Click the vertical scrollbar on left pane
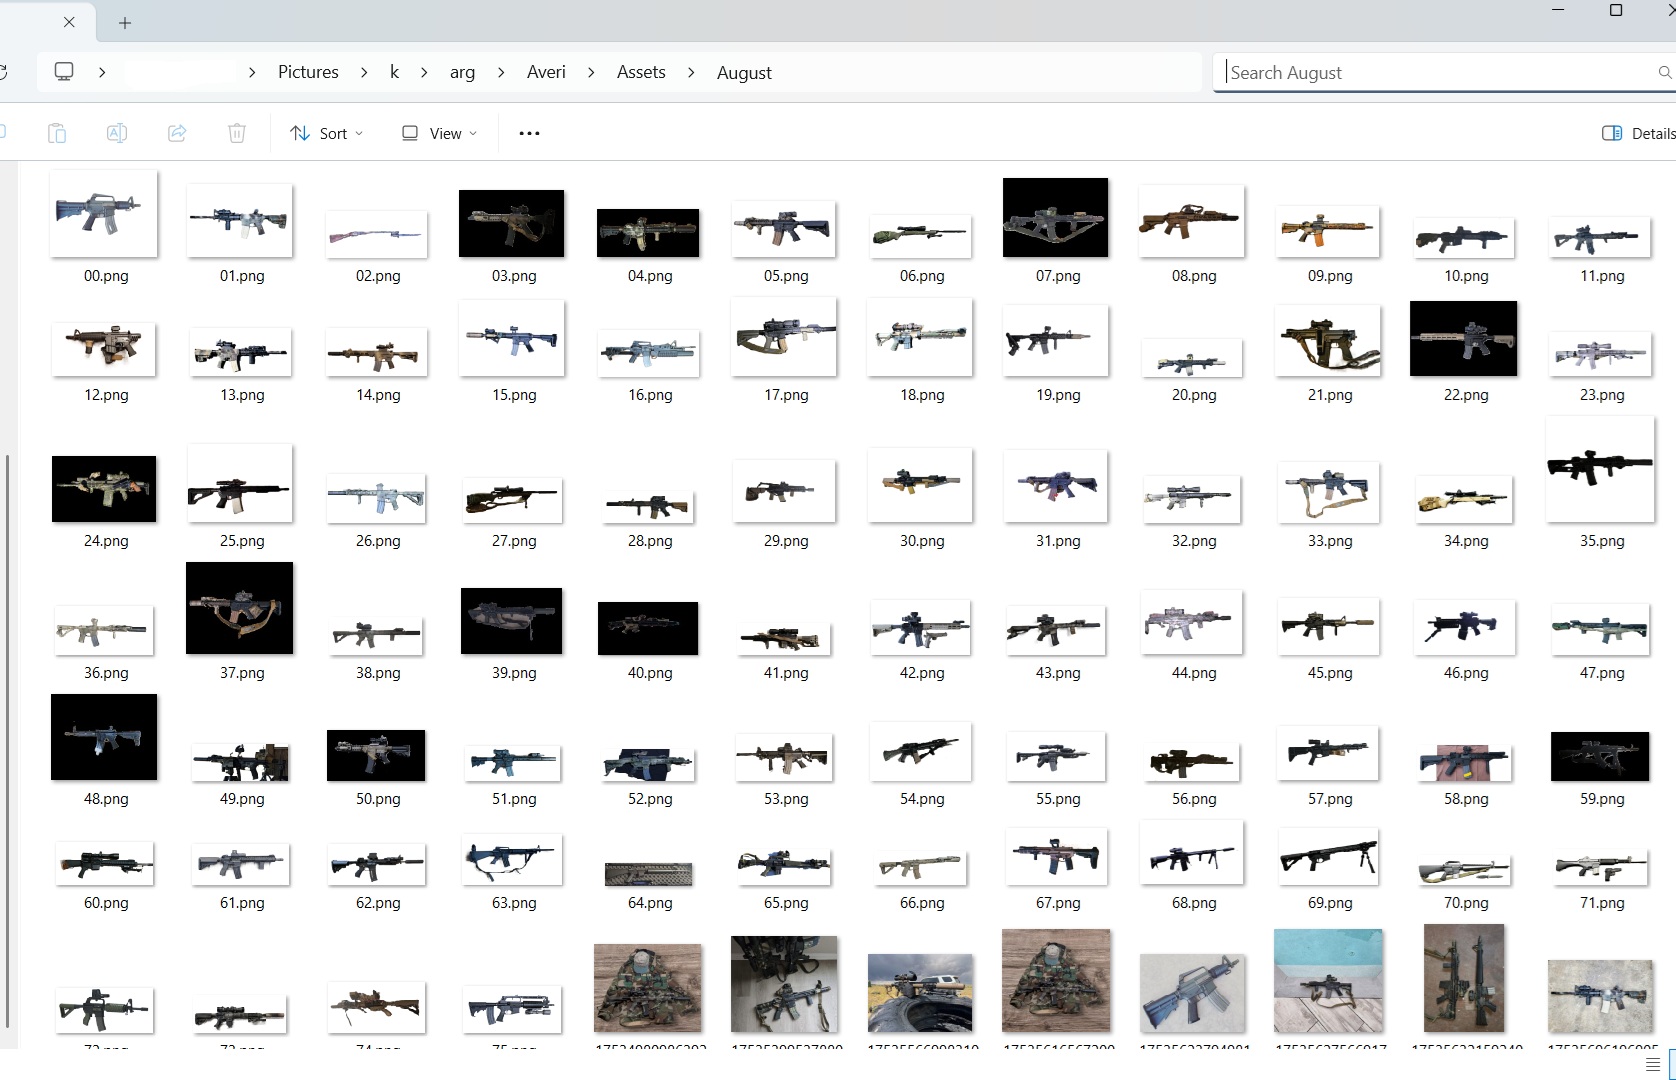The image size is (1676, 1080). coord(8,740)
